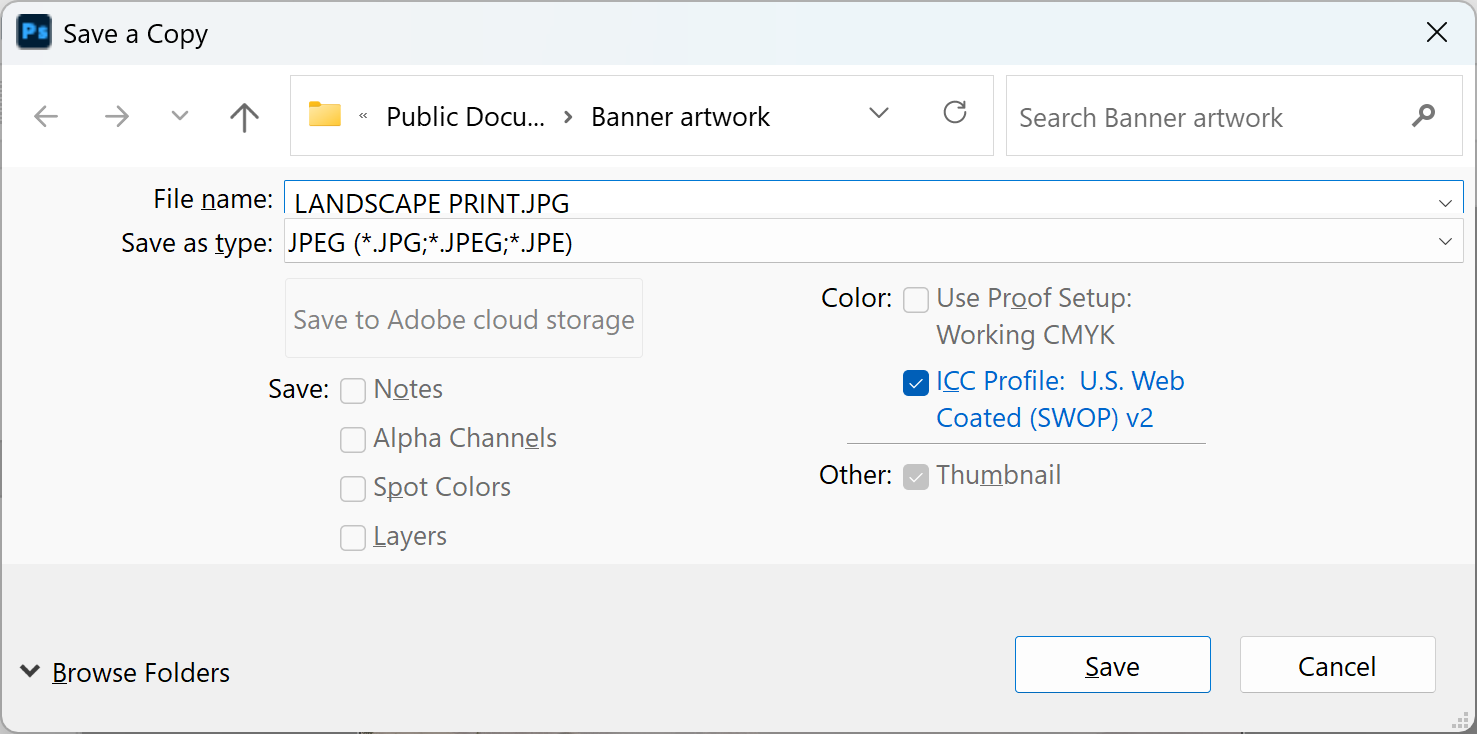Screen dimensions: 1477x734
Task: Expand Browse Folders
Action: click(125, 672)
